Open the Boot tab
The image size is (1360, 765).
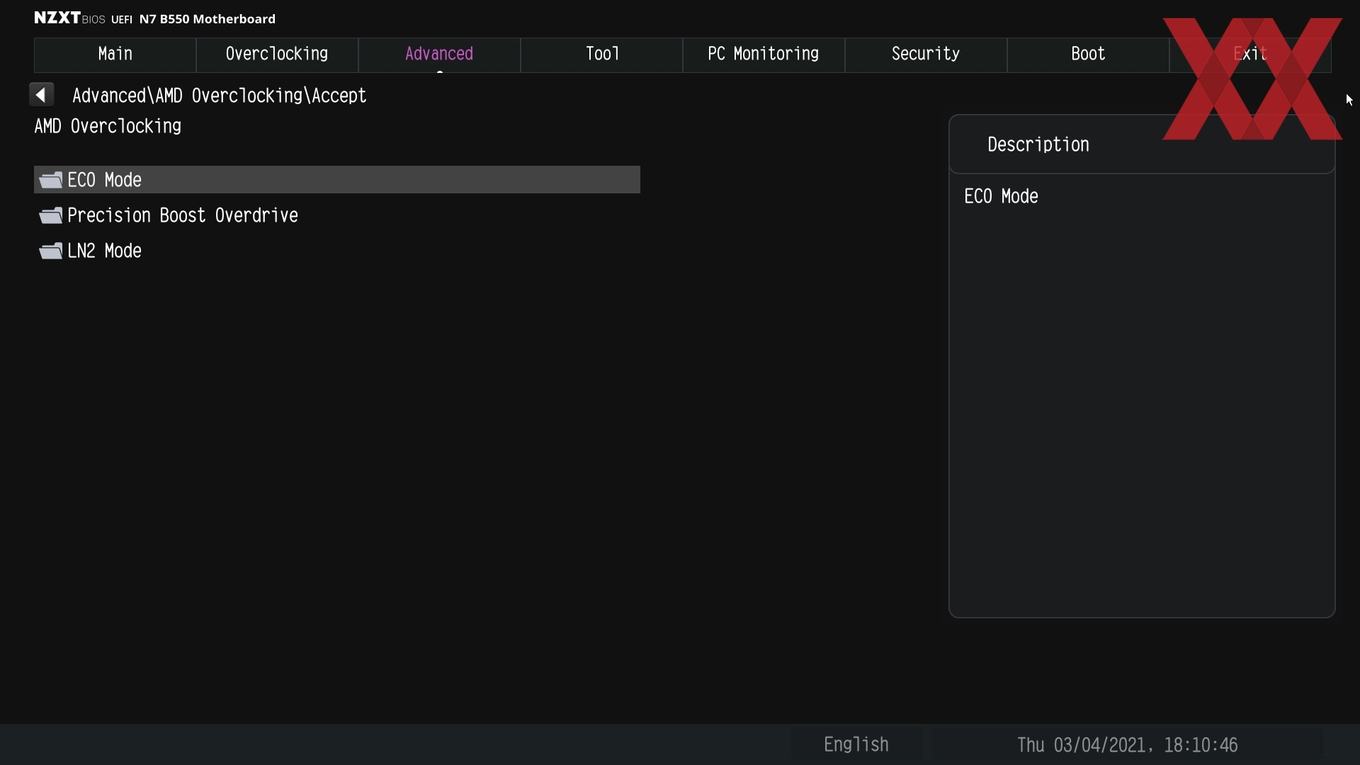point(1088,54)
